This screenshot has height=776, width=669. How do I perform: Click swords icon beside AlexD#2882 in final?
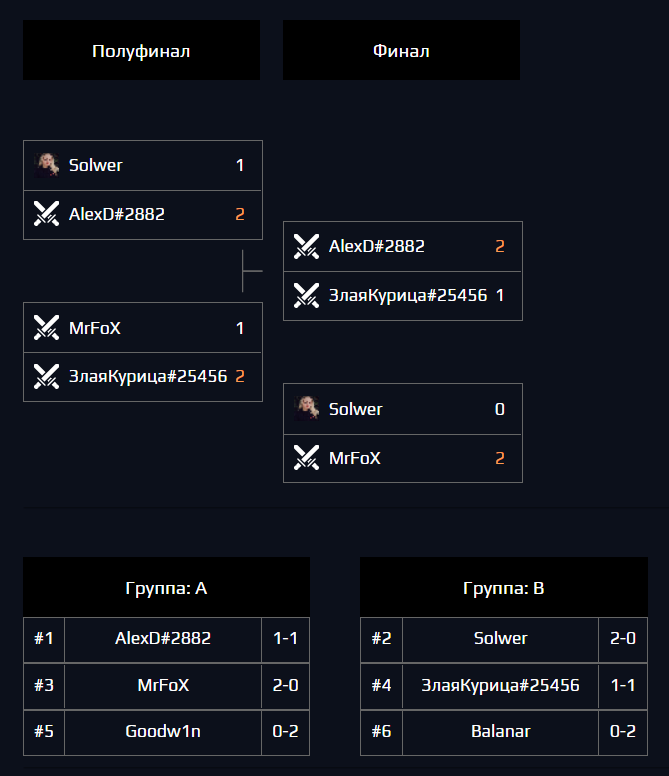click(307, 246)
